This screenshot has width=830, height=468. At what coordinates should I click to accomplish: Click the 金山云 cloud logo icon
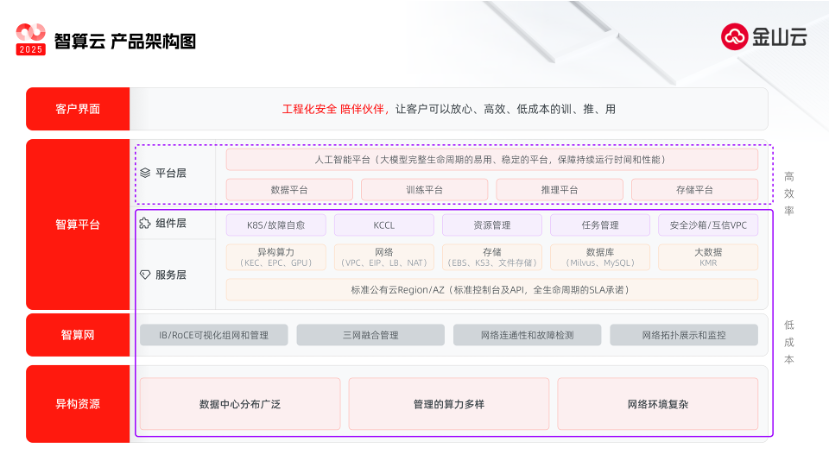click(x=737, y=37)
